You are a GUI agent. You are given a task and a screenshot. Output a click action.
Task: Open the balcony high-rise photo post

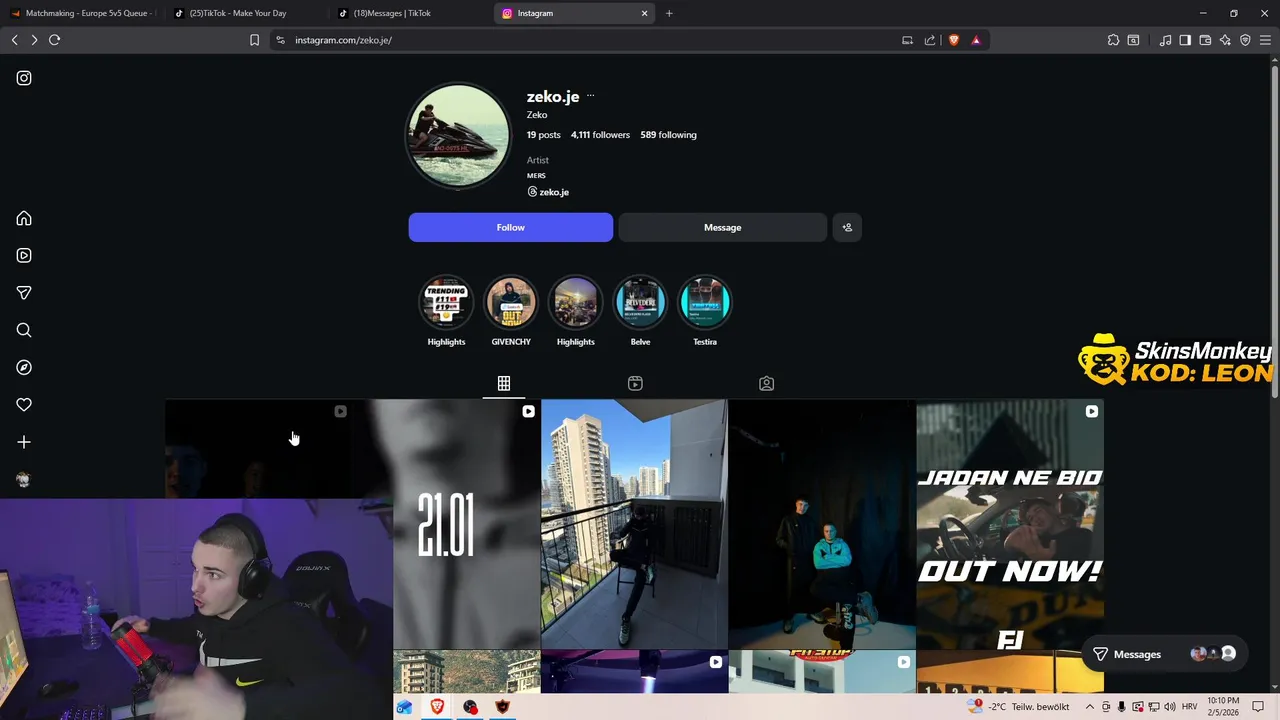pos(634,524)
